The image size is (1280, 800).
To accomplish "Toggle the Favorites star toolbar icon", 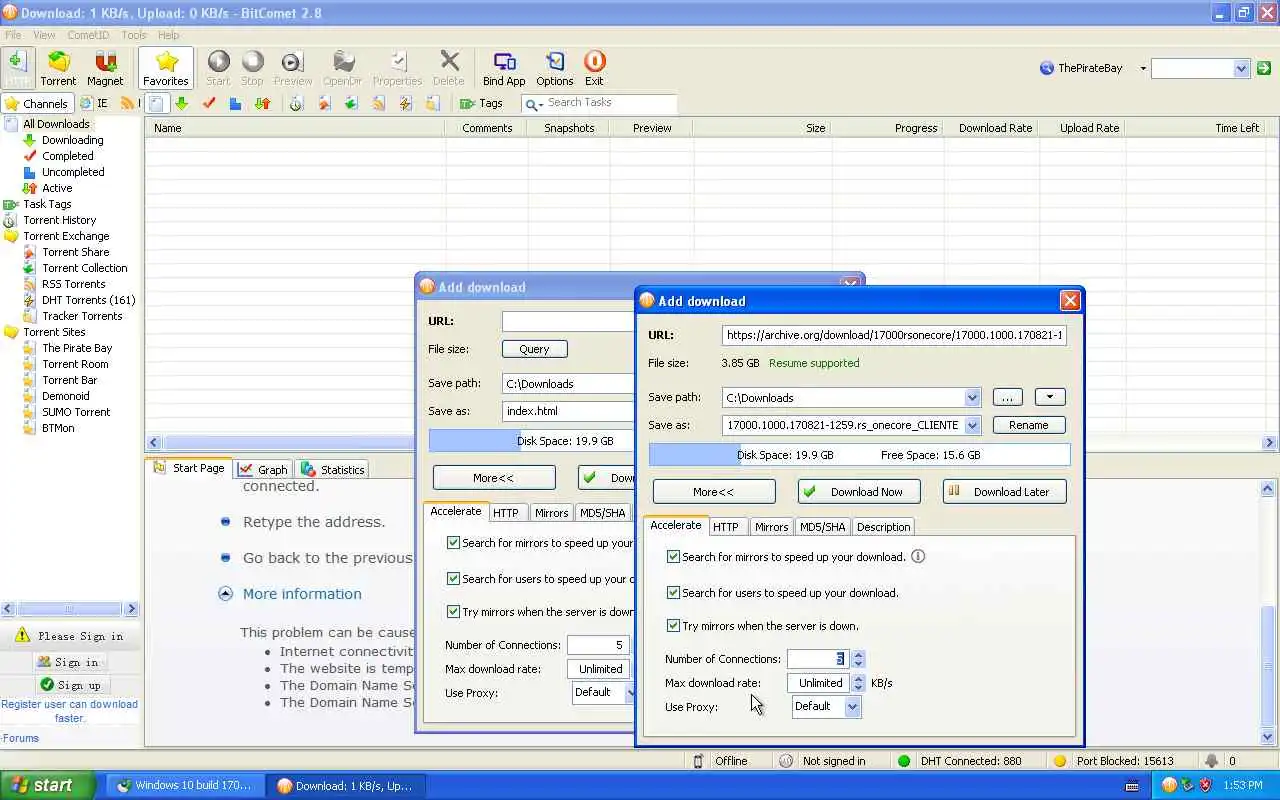I will pyautogui.click(x=166, y=68).
